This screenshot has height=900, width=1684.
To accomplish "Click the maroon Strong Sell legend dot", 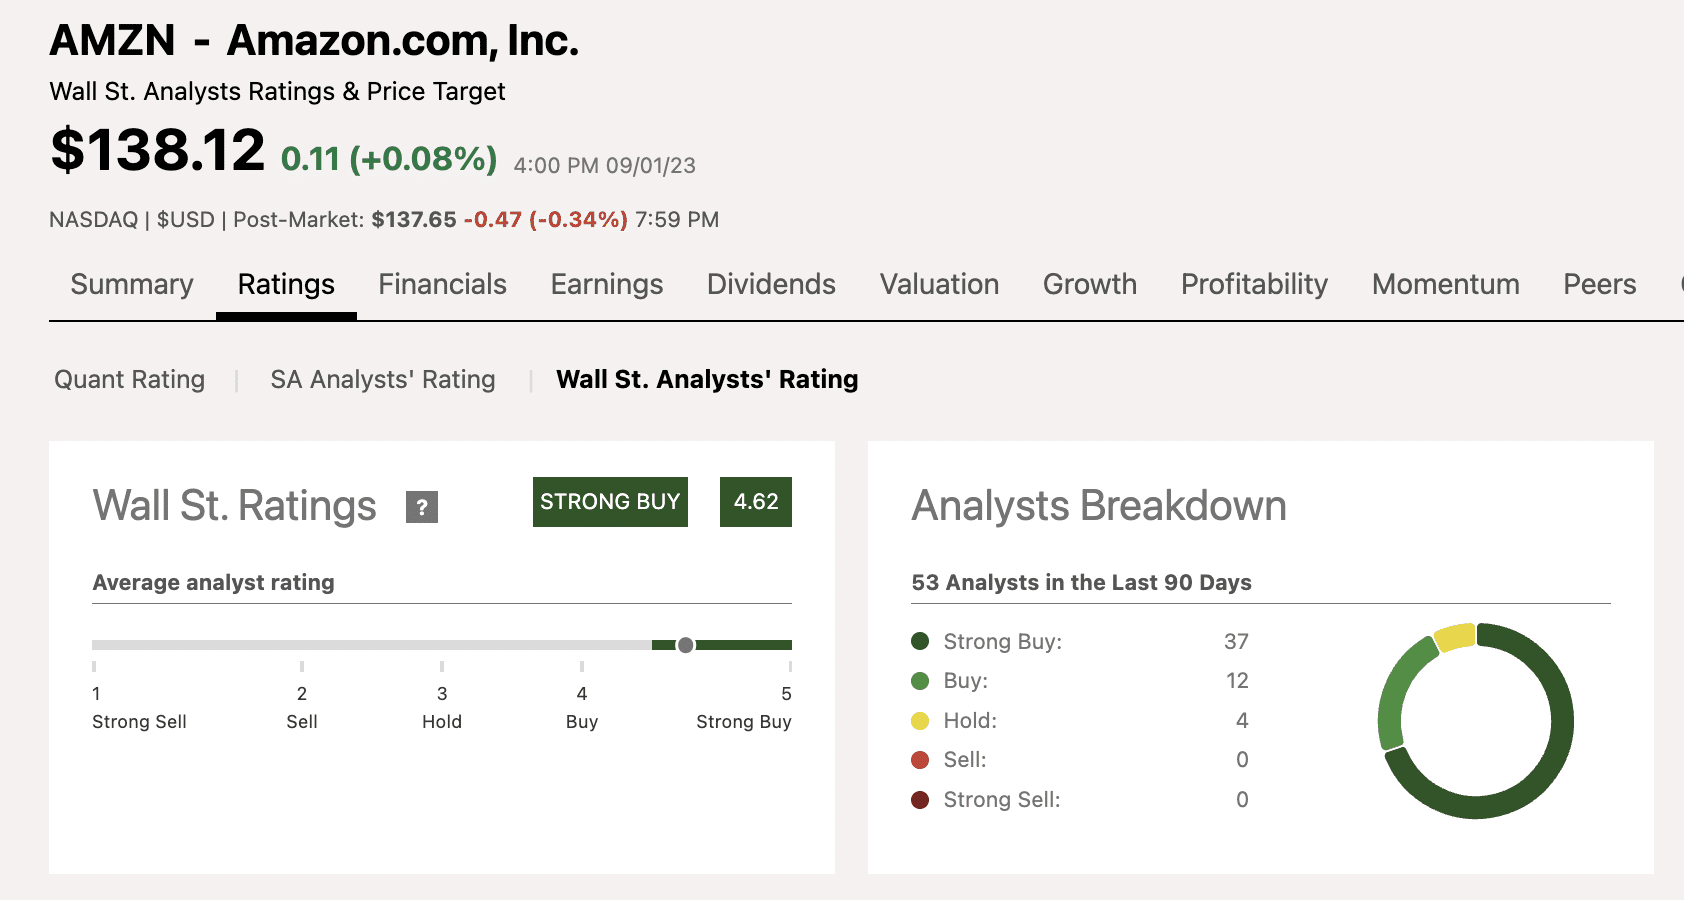I will coord(920,800).
